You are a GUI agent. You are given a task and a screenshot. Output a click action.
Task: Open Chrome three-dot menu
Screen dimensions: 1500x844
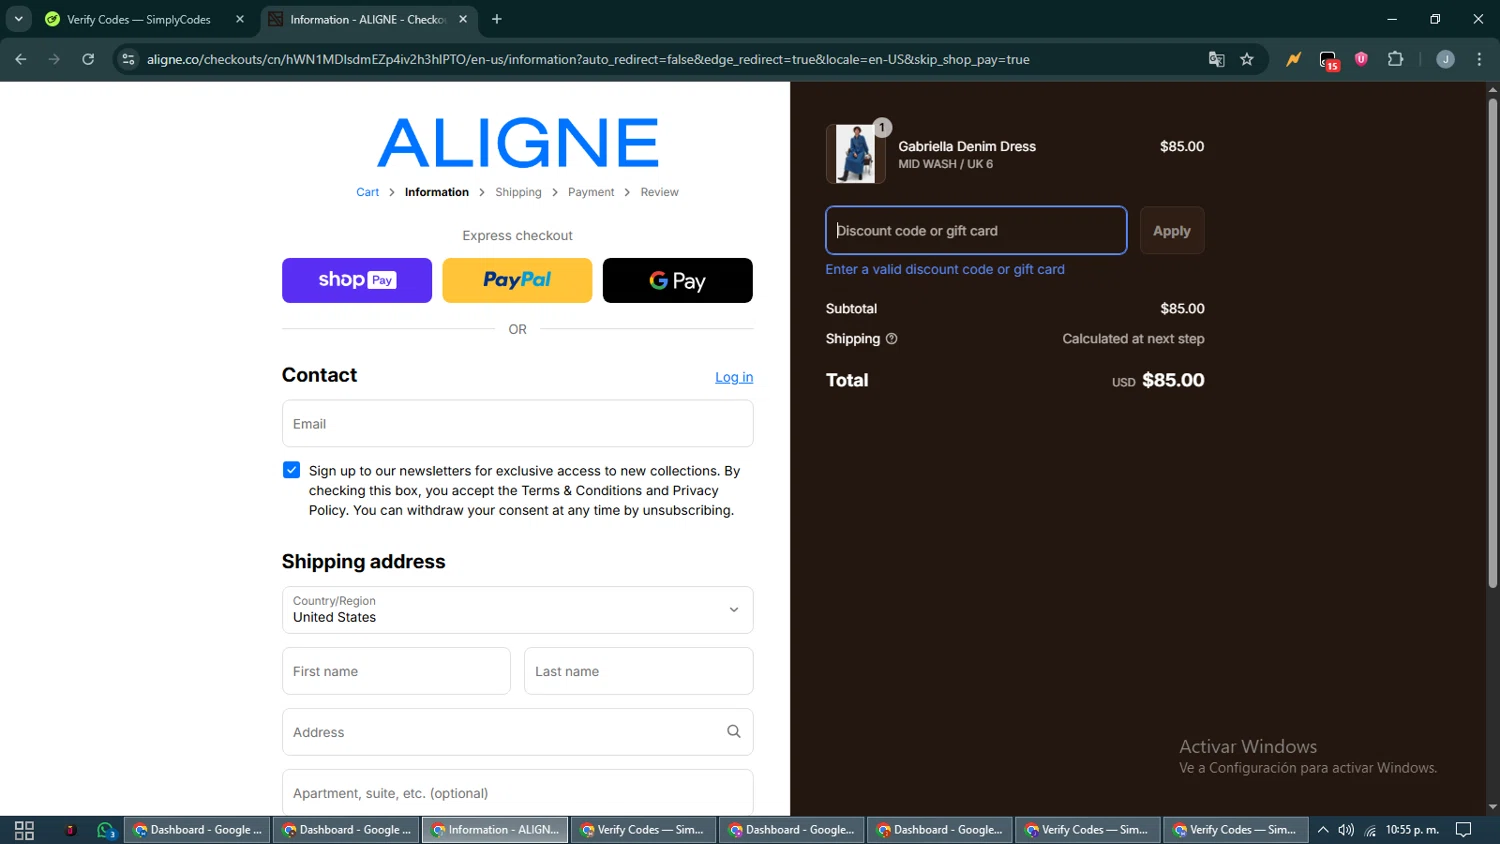pos(1479,59)
